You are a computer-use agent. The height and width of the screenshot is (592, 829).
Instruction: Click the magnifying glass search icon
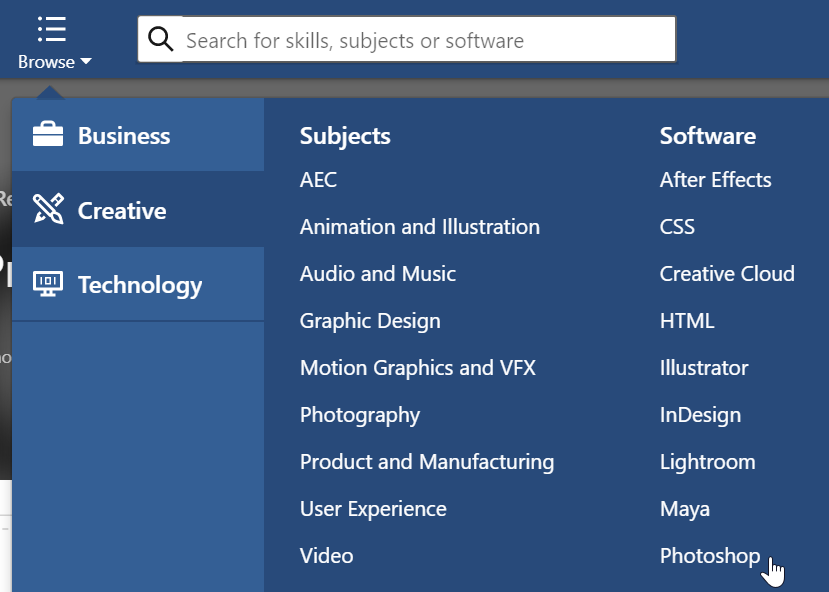(x=161, y=40)
